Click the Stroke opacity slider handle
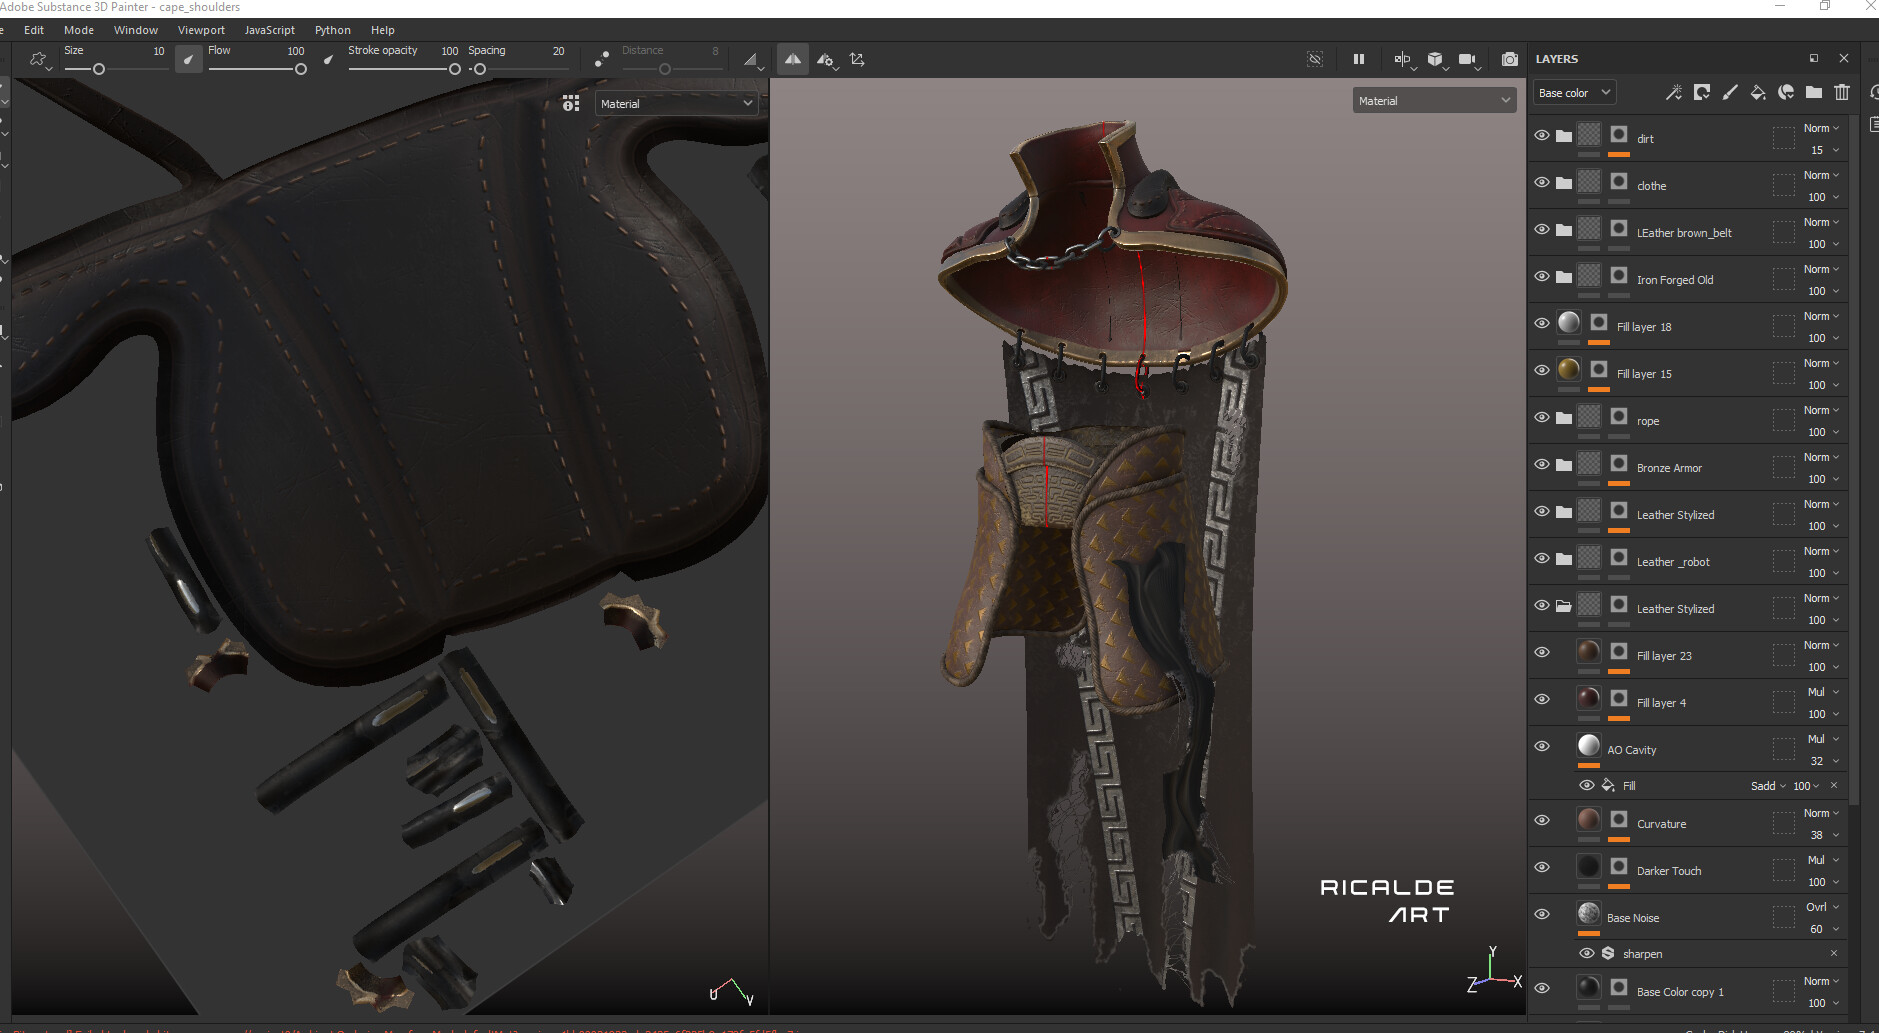 (x=455, y=69)
